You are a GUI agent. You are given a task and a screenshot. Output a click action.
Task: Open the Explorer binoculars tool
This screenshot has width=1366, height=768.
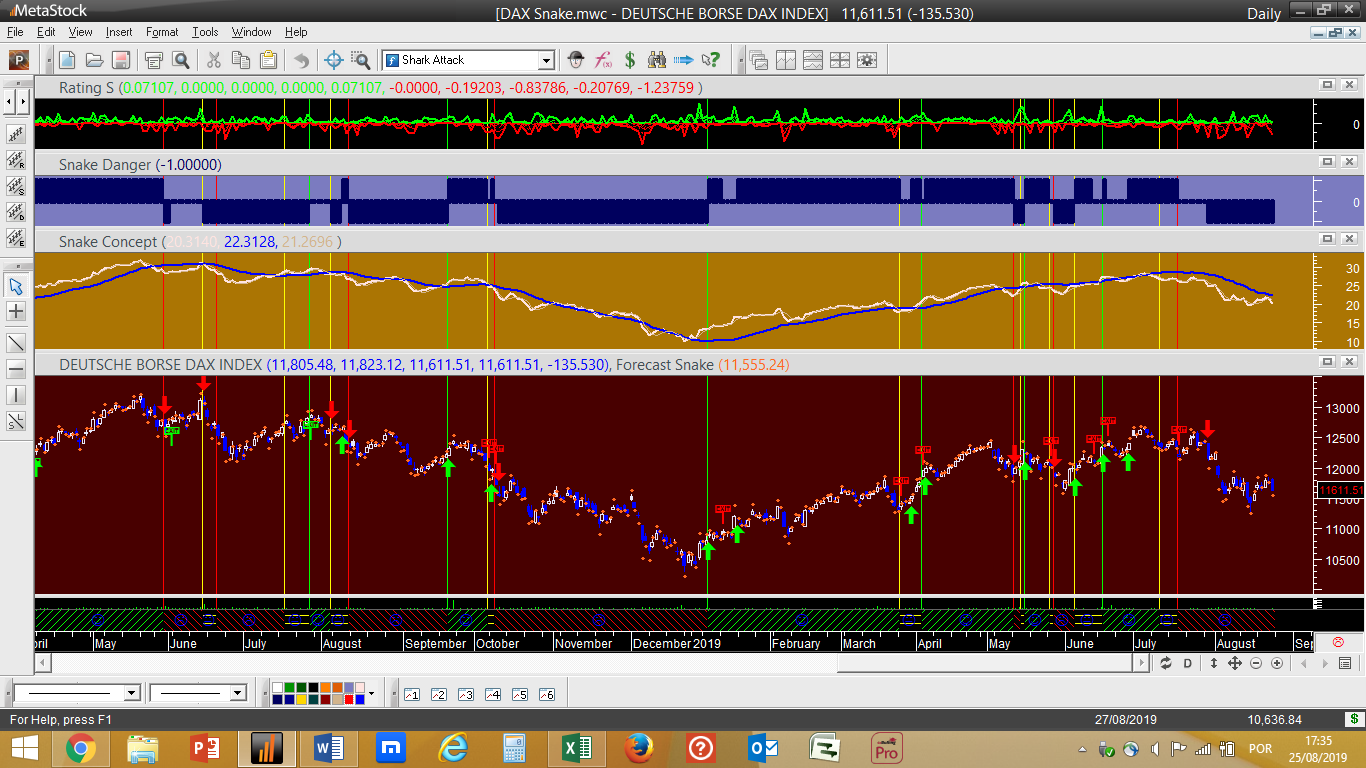[x=657, y=60]
